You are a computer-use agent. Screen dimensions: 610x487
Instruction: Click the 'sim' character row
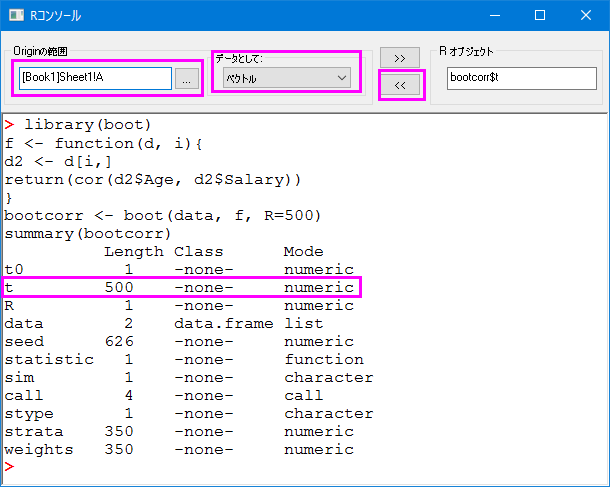(x=189, y=378)
